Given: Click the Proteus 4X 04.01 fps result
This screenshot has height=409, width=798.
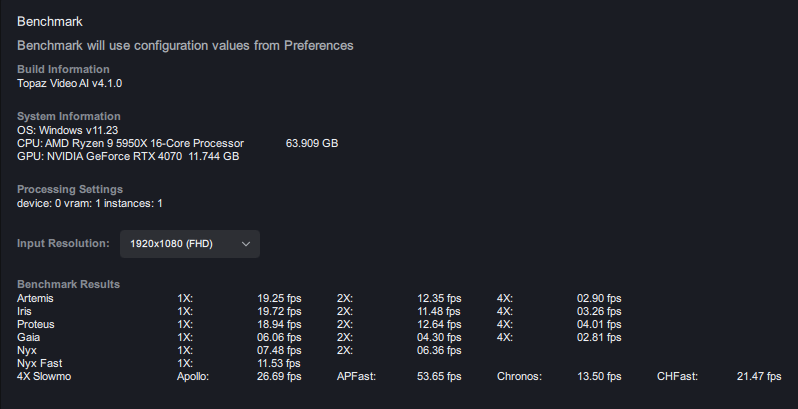Looking at the screenshot, I should [x=599, y=324].
